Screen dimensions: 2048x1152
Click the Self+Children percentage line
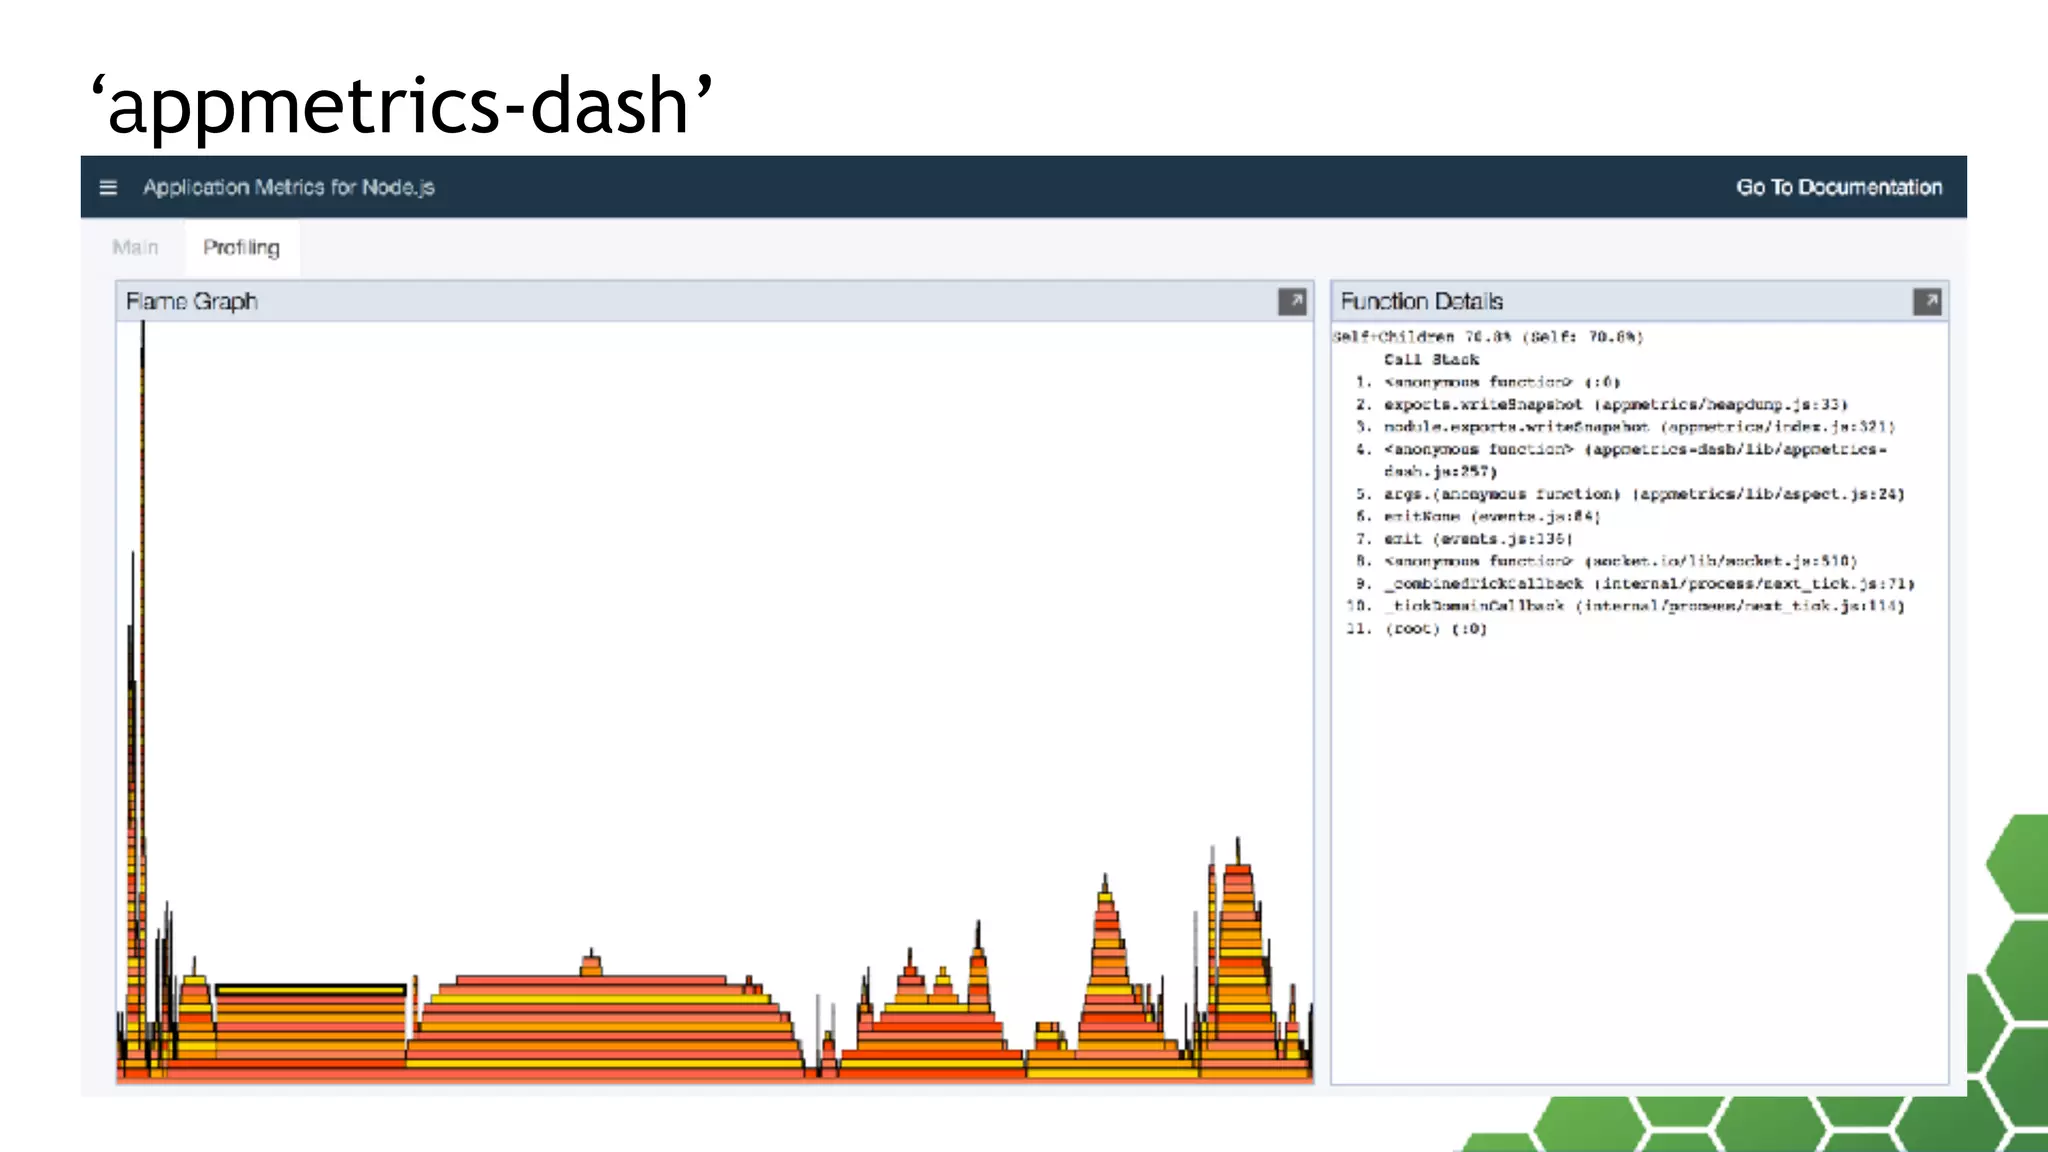(x=1488, y=337)
